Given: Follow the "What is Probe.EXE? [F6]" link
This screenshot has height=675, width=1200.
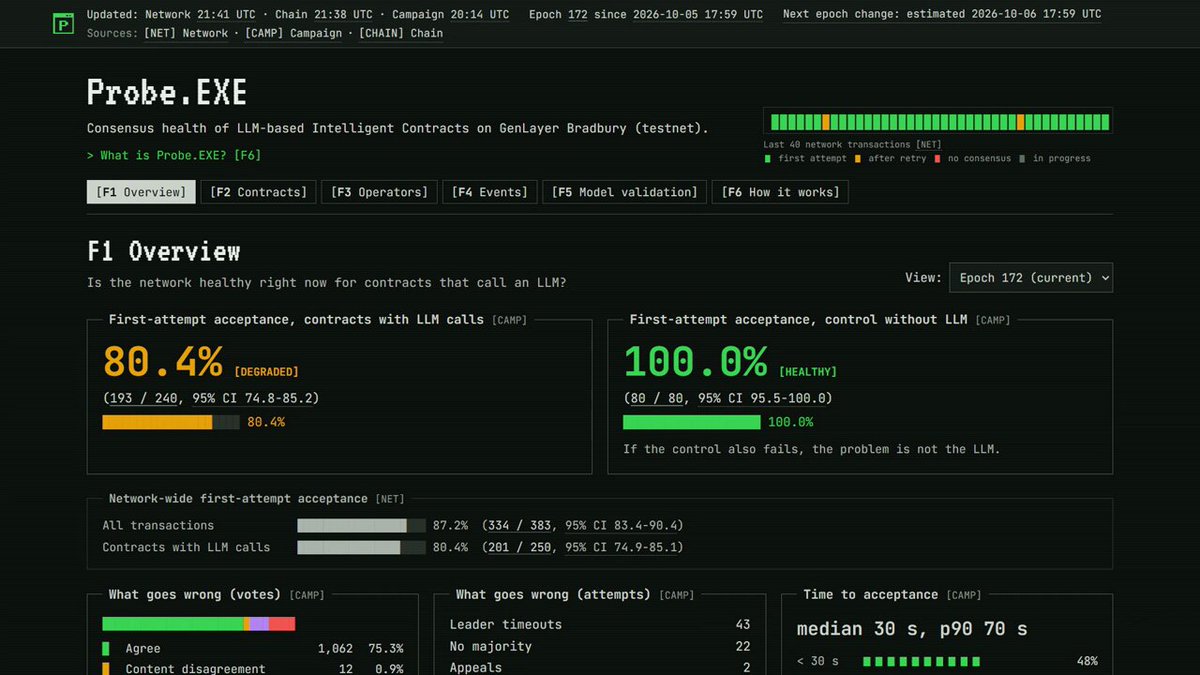Looking at the screenshot, I should point(174,156).
